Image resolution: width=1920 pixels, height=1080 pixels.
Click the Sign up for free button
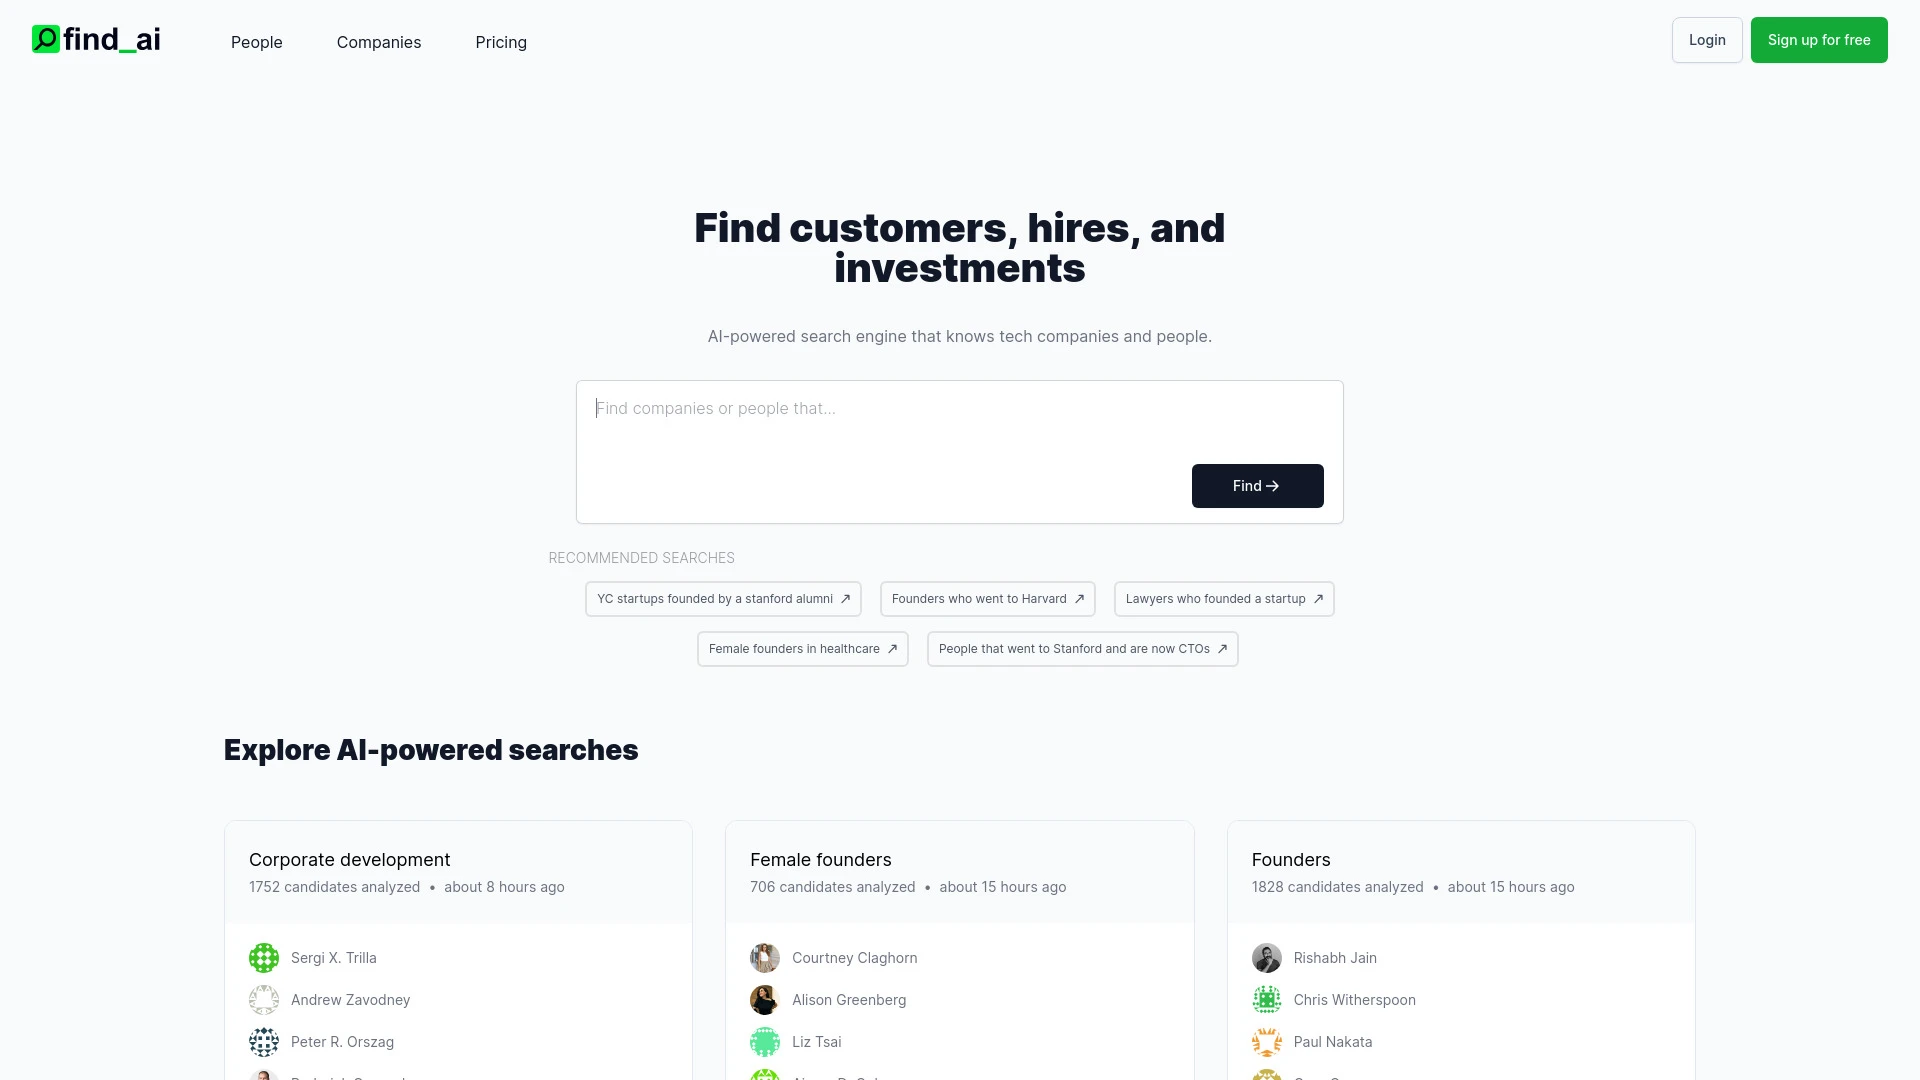tap(1818, 40)
